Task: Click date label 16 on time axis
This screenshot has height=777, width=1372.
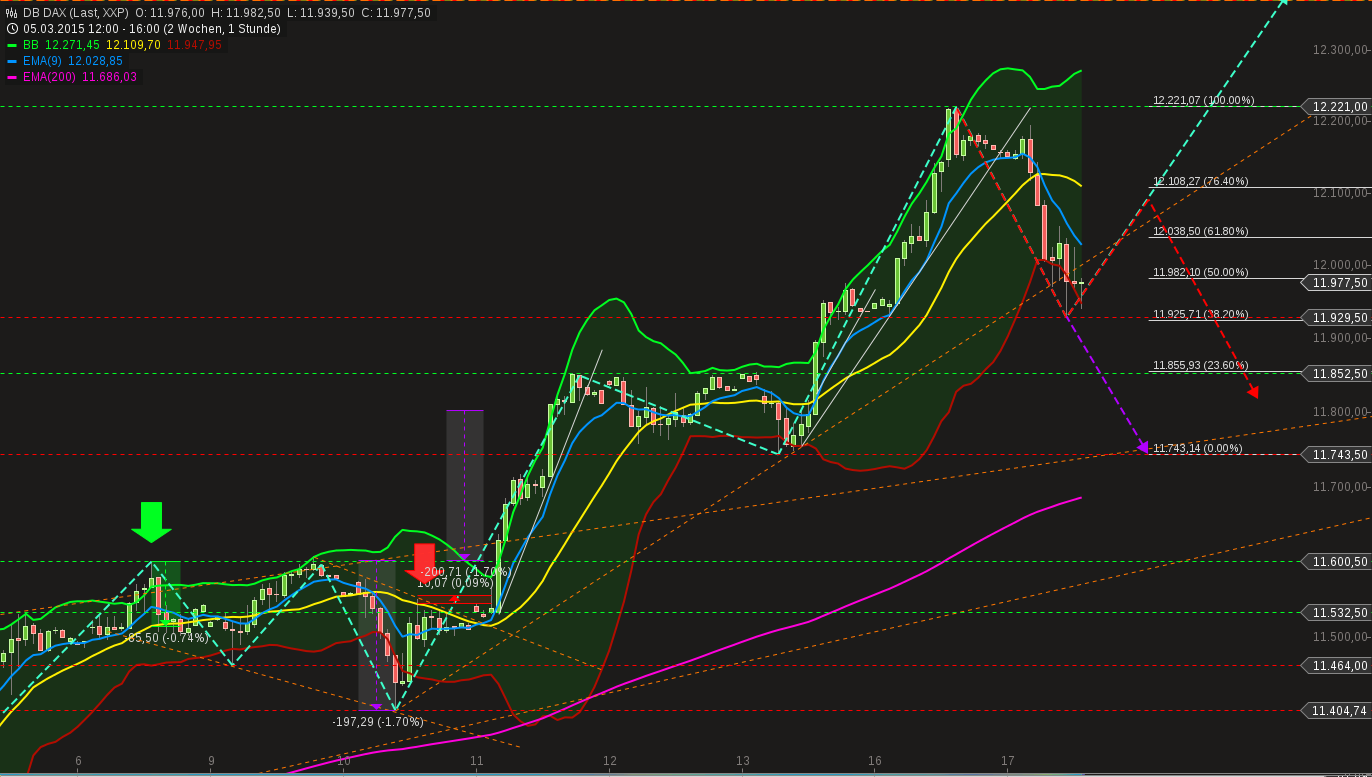Action: pos(875,761)
